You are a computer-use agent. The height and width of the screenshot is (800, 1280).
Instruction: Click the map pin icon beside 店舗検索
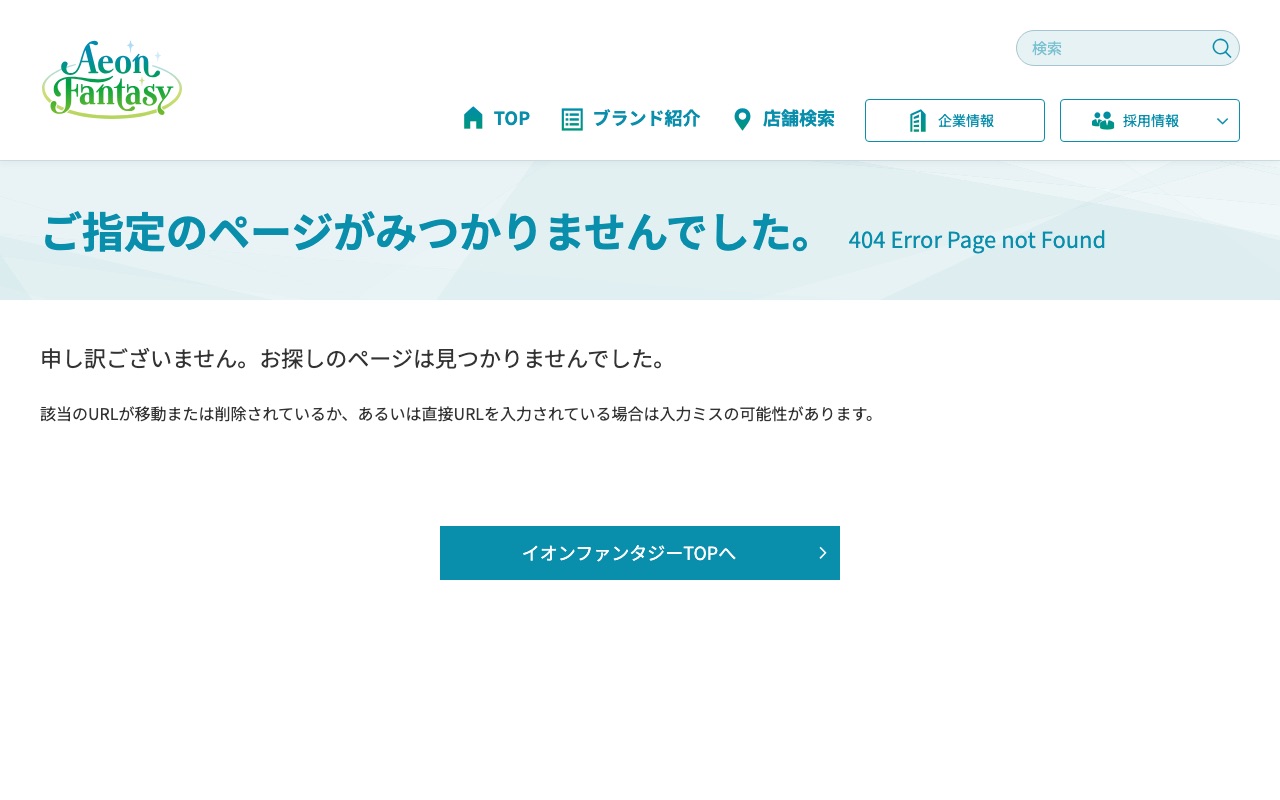pos(742,119)
